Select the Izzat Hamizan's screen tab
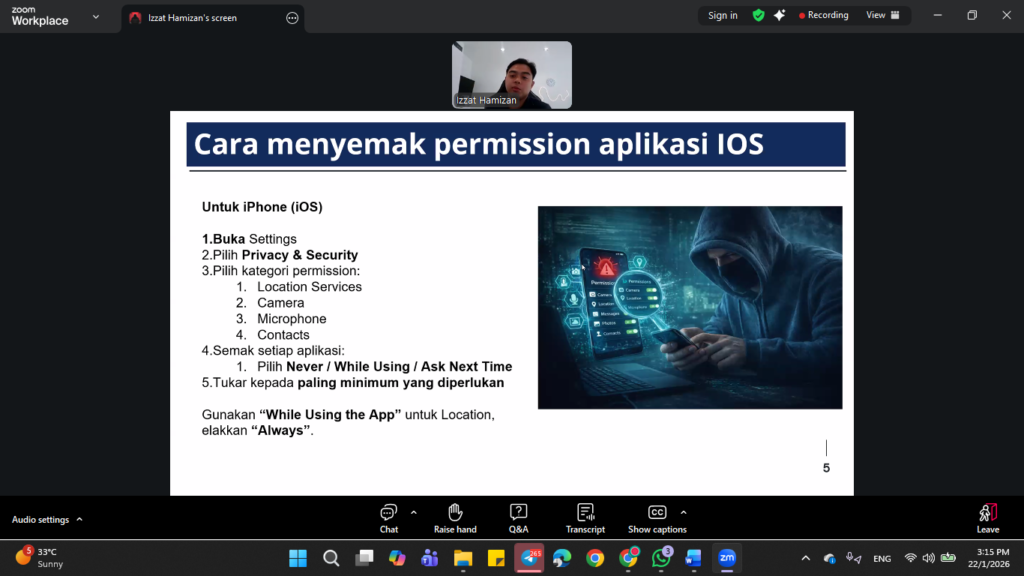 tap(200, 18)
